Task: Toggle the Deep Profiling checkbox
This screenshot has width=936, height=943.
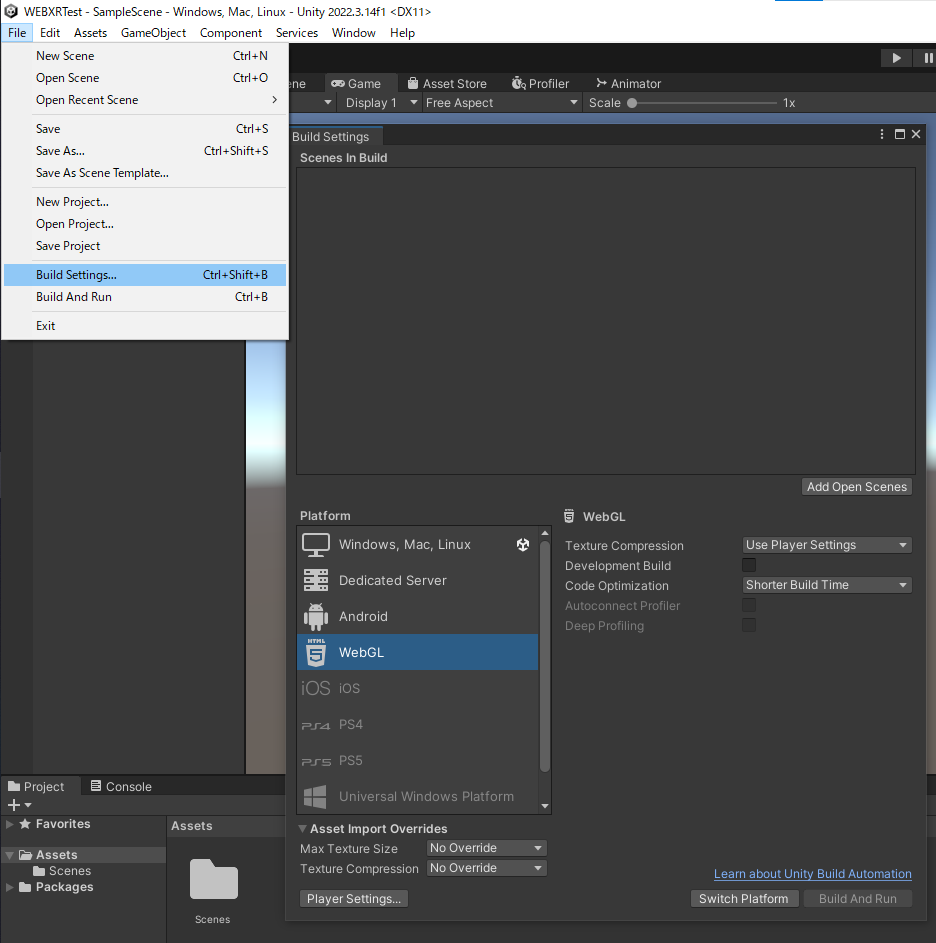Action: point(749,625)
